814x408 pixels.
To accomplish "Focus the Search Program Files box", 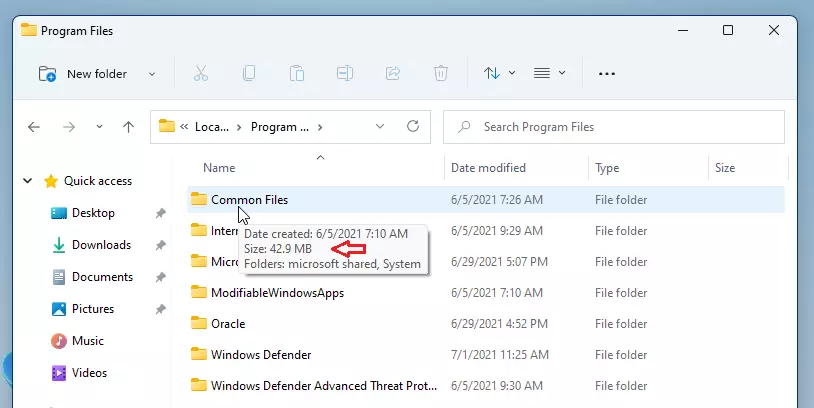I will pyautogui.click(x=614, y=127).
